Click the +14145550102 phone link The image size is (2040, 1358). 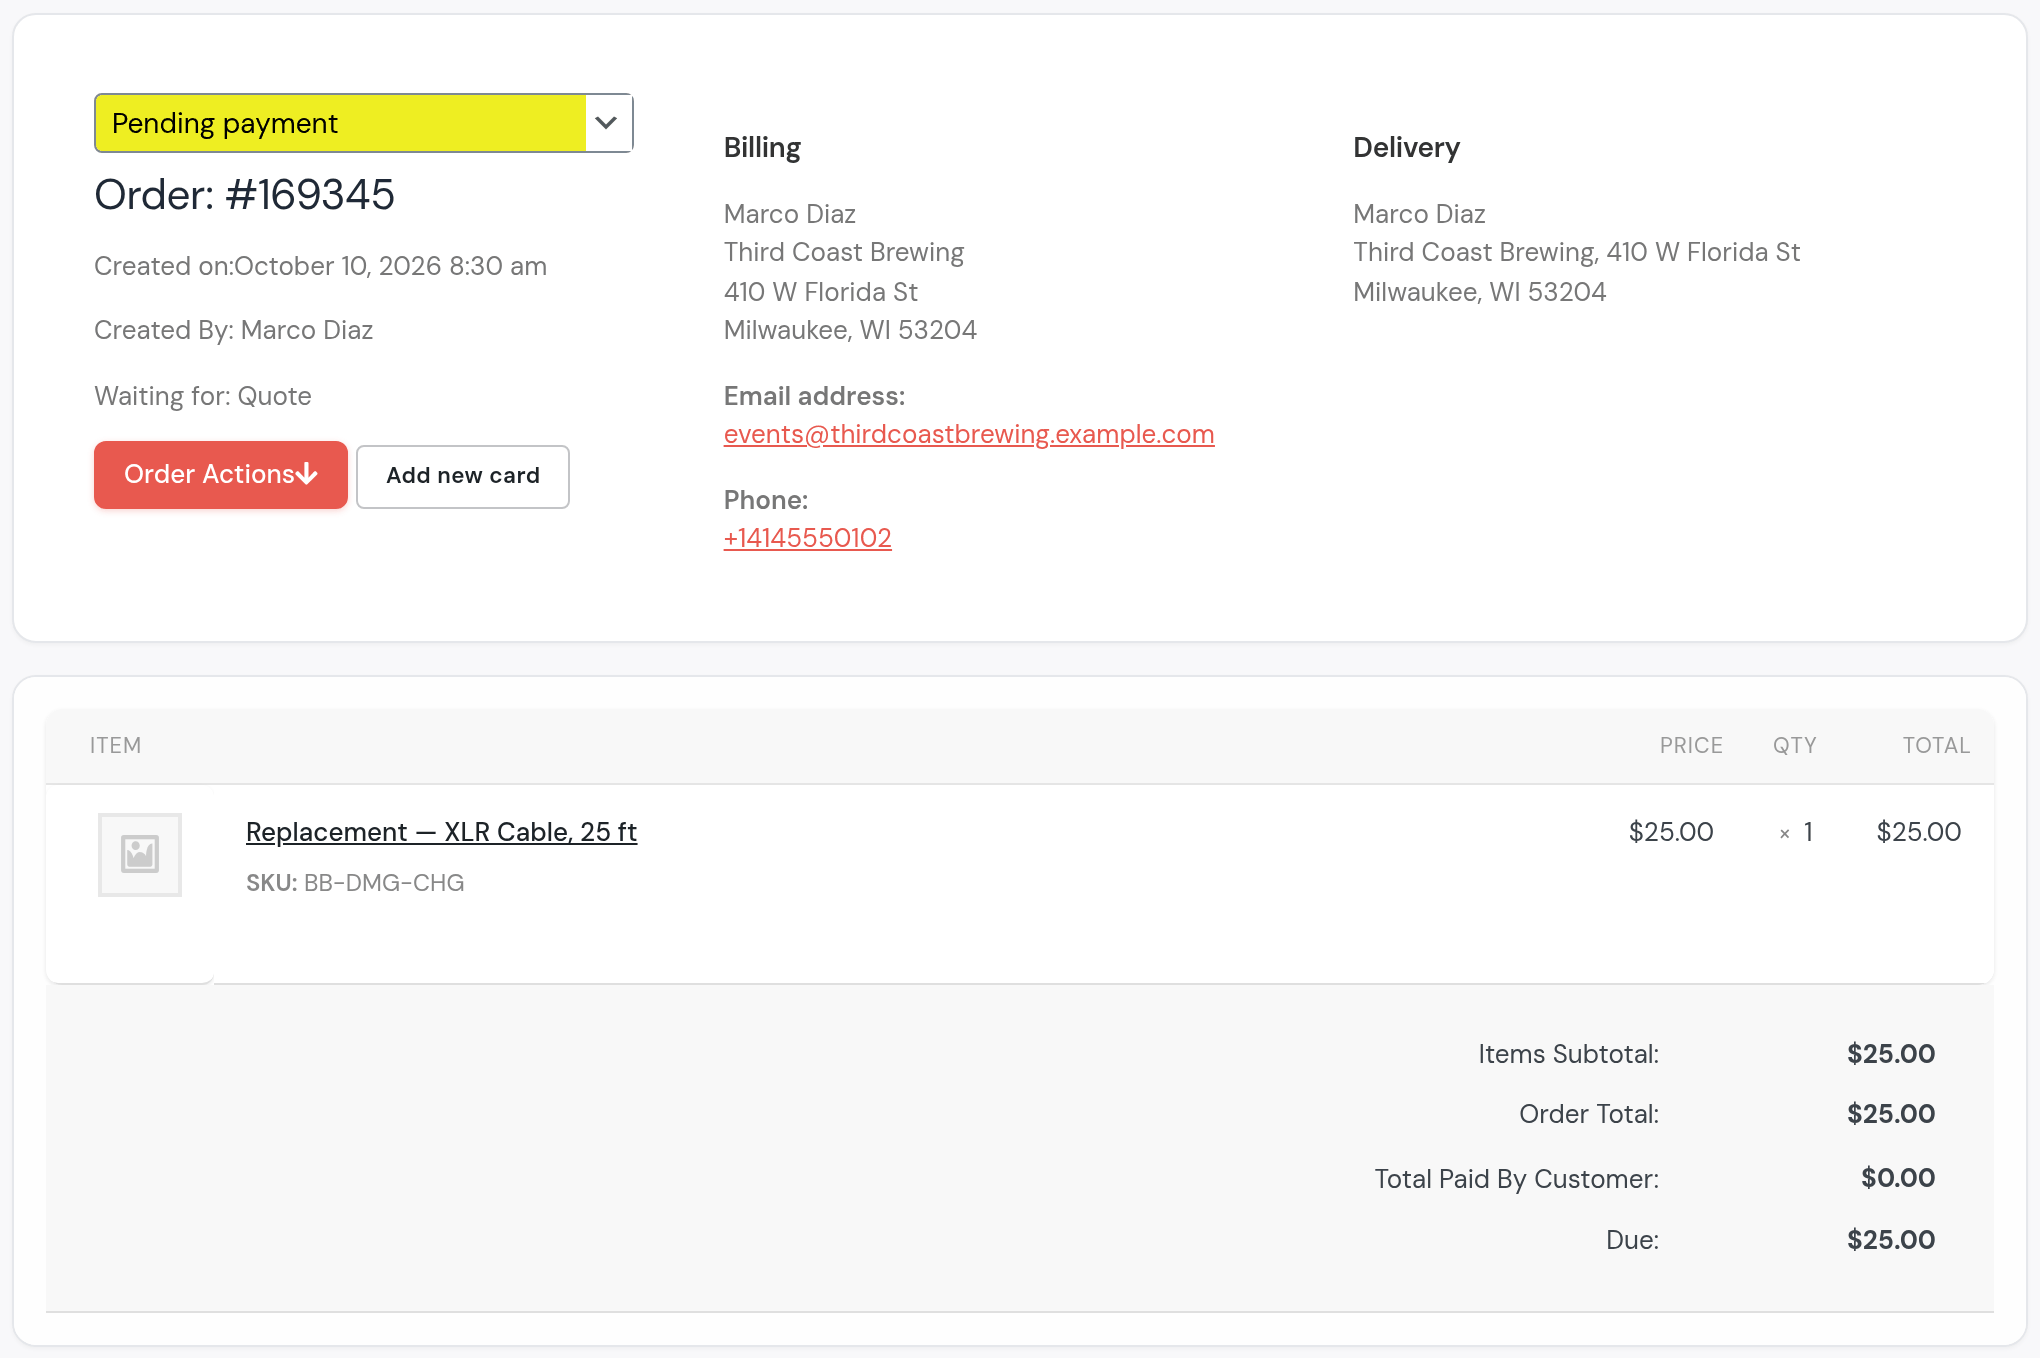click(x=808, y=538)
